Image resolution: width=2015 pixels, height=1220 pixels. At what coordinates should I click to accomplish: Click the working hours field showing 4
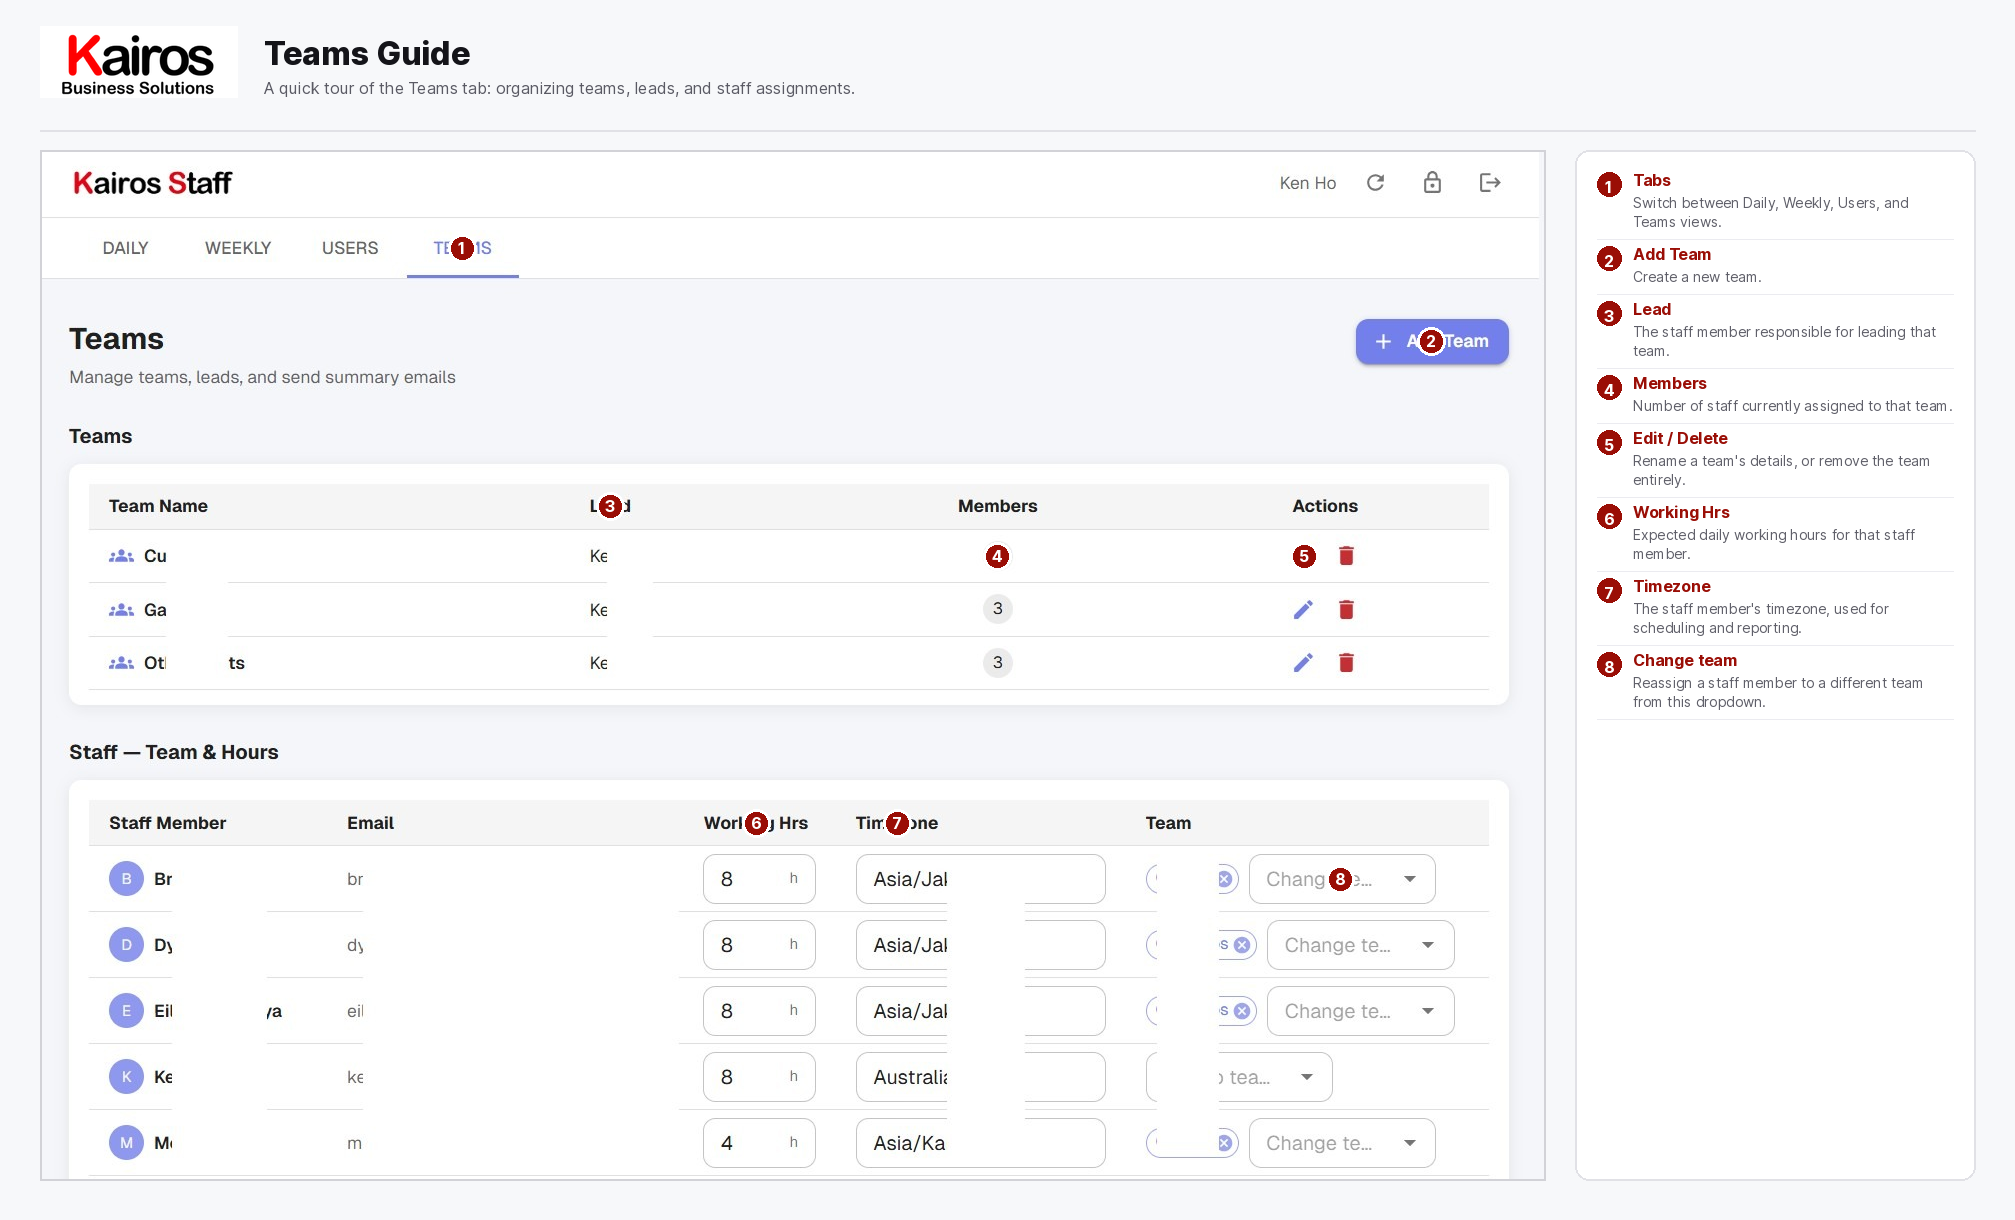pyautogui.click(x=759, y=1143)
